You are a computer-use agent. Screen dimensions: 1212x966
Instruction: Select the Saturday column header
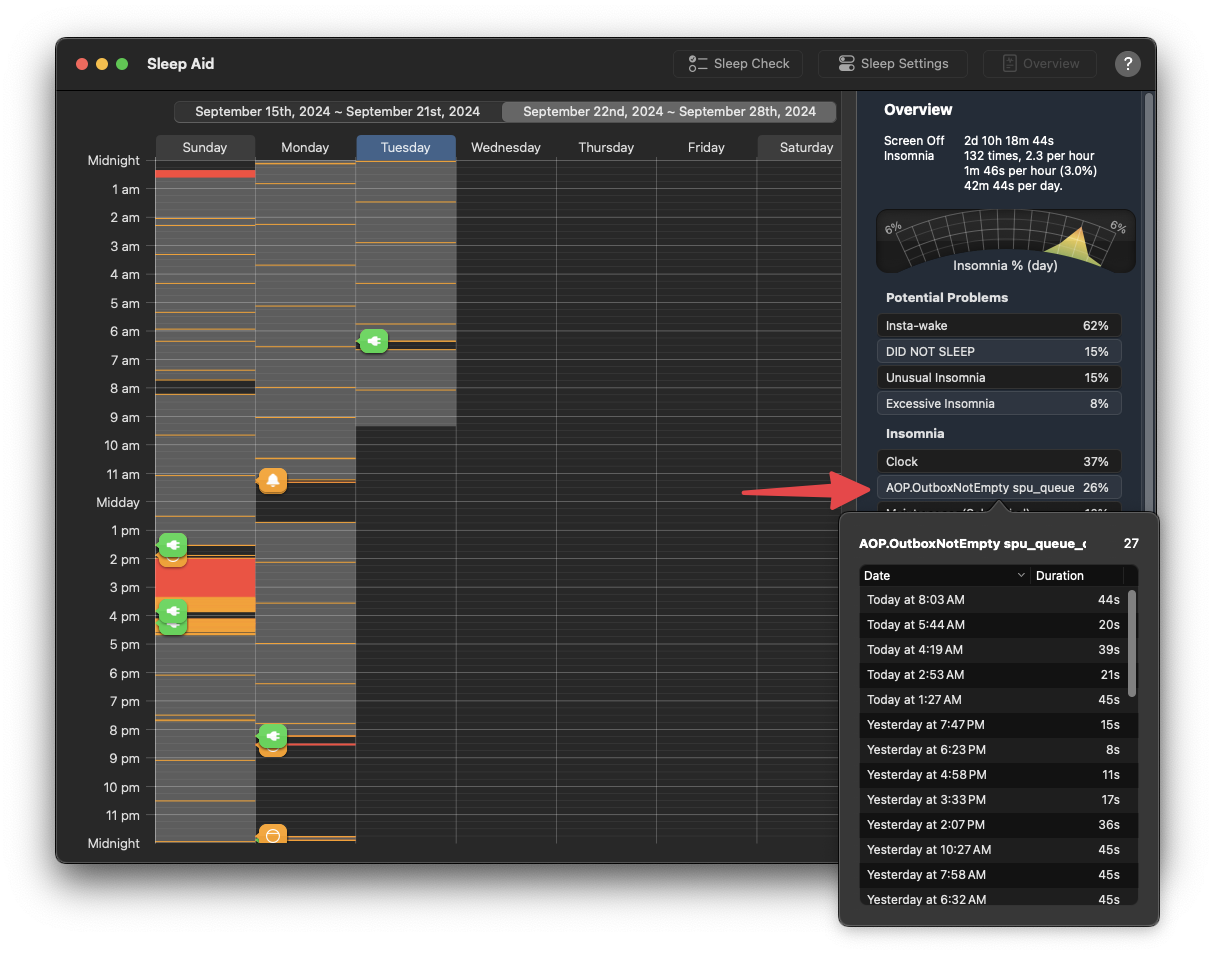(x=800, y=147)
